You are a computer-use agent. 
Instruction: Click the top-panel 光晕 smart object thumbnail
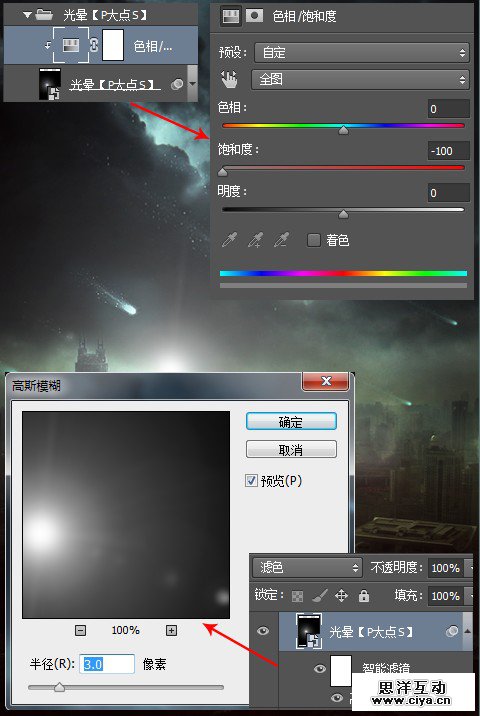tap(50, 84)
